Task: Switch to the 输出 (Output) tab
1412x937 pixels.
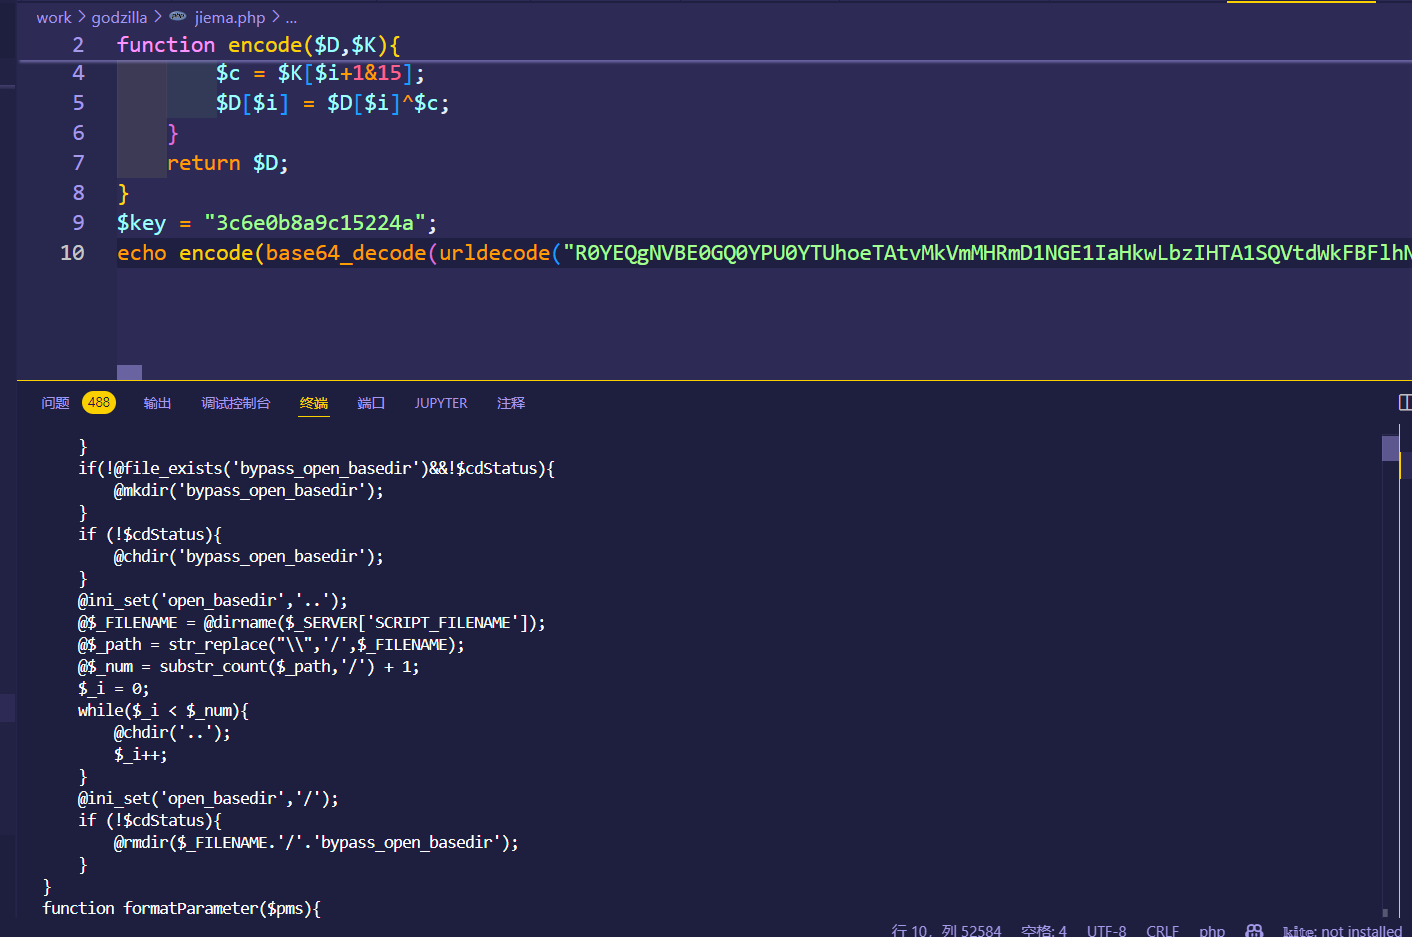Action: pyautogui.click(x=157, y=403)
